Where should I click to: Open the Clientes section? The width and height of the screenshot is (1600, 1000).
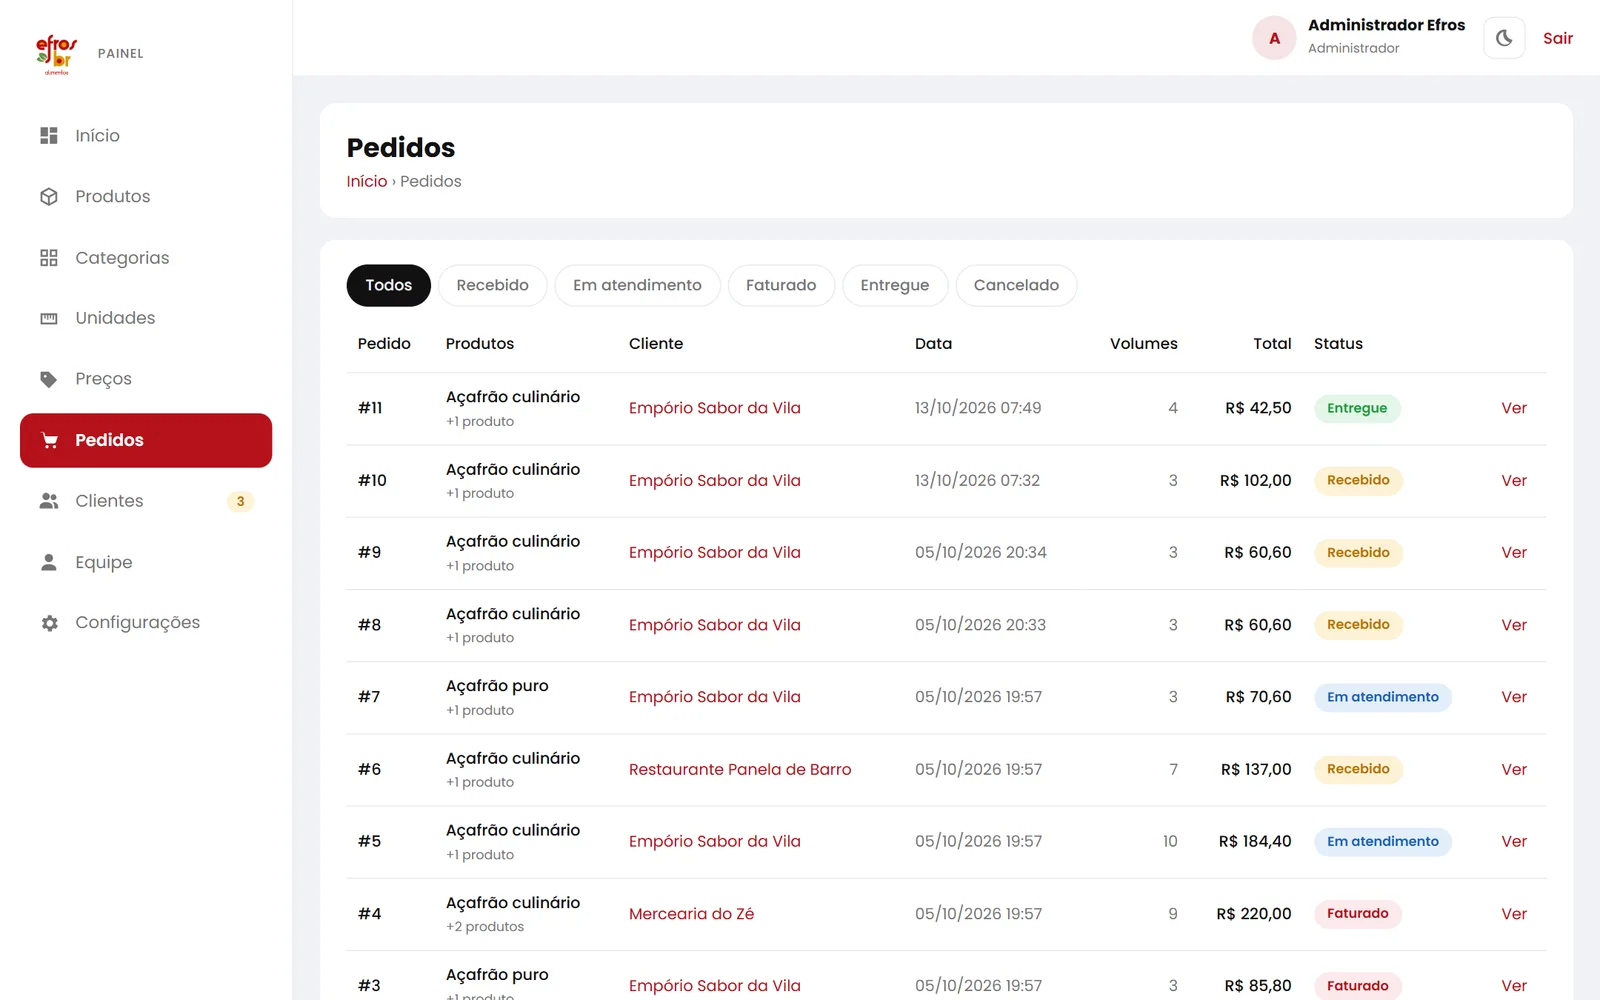(146, 501)
